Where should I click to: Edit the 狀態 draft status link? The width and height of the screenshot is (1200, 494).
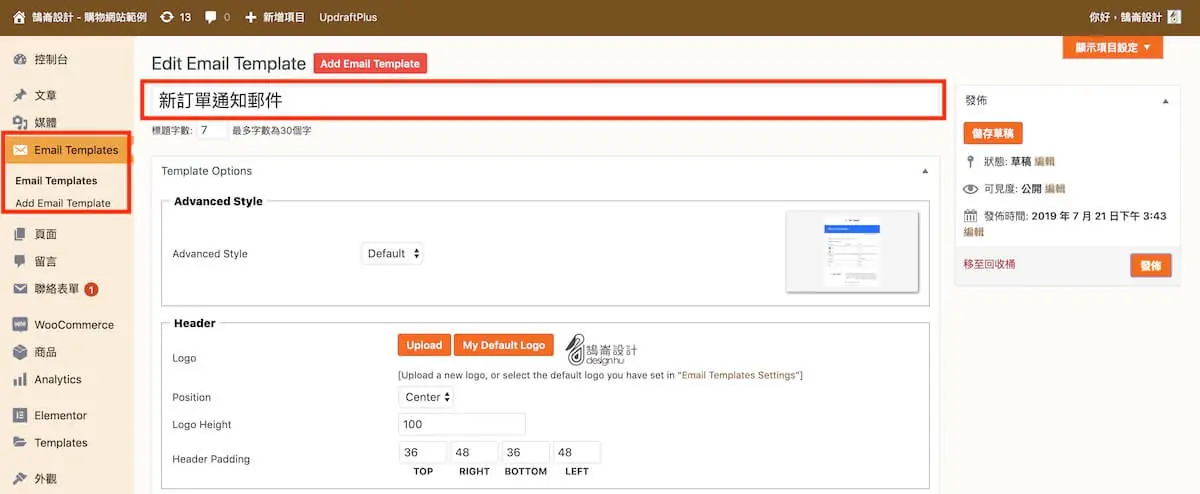1044,161
